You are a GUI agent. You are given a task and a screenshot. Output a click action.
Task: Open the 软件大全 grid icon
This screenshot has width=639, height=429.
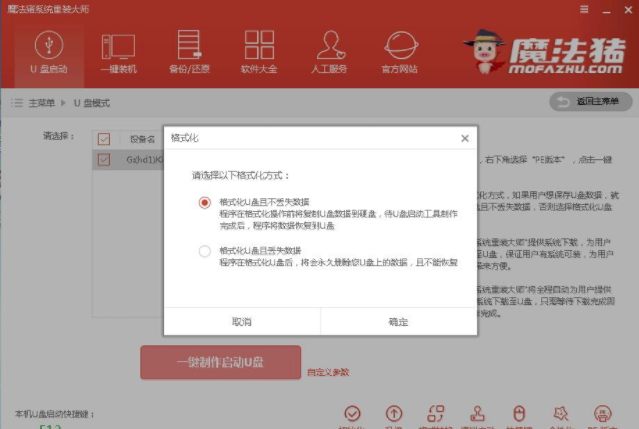pos(259,45)
